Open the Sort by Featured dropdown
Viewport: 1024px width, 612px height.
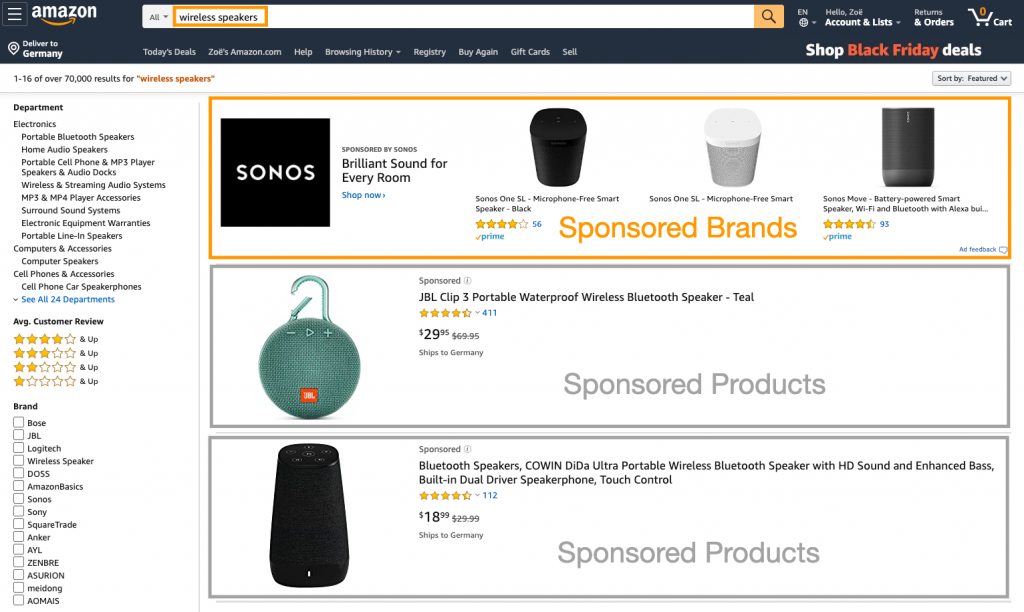point(971,77)
